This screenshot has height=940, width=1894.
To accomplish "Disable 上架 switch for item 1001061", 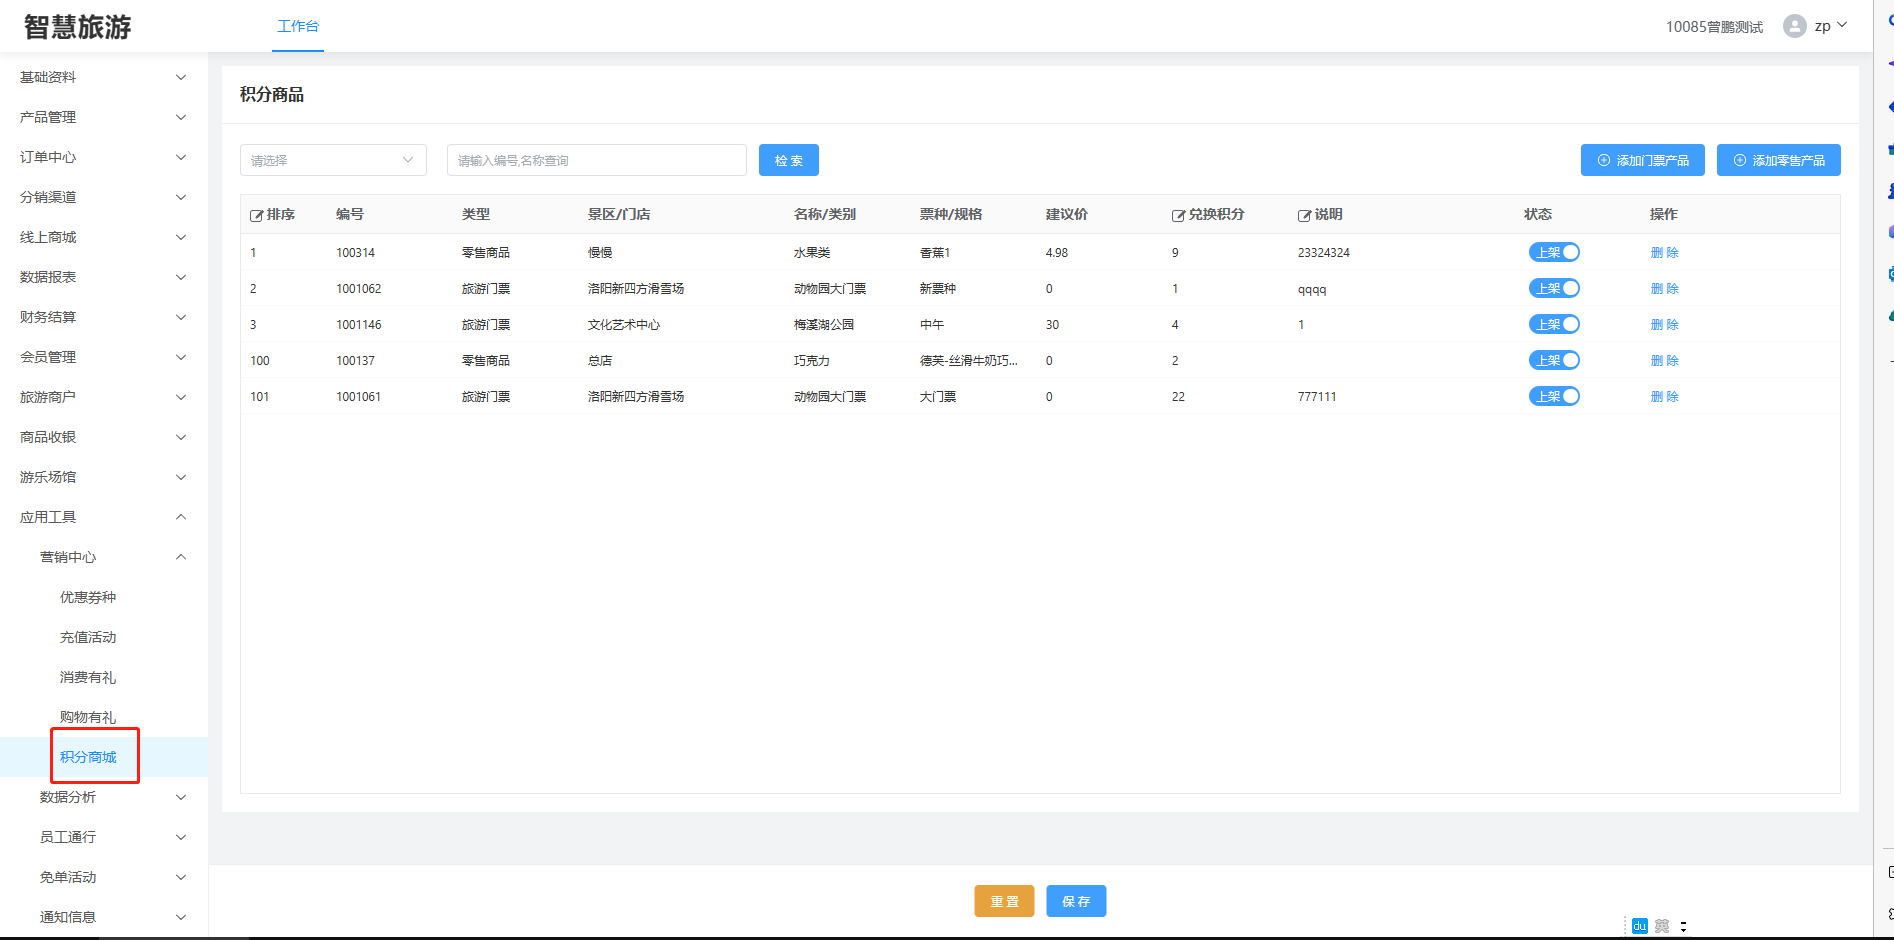I will click(x=1554, y=397).
